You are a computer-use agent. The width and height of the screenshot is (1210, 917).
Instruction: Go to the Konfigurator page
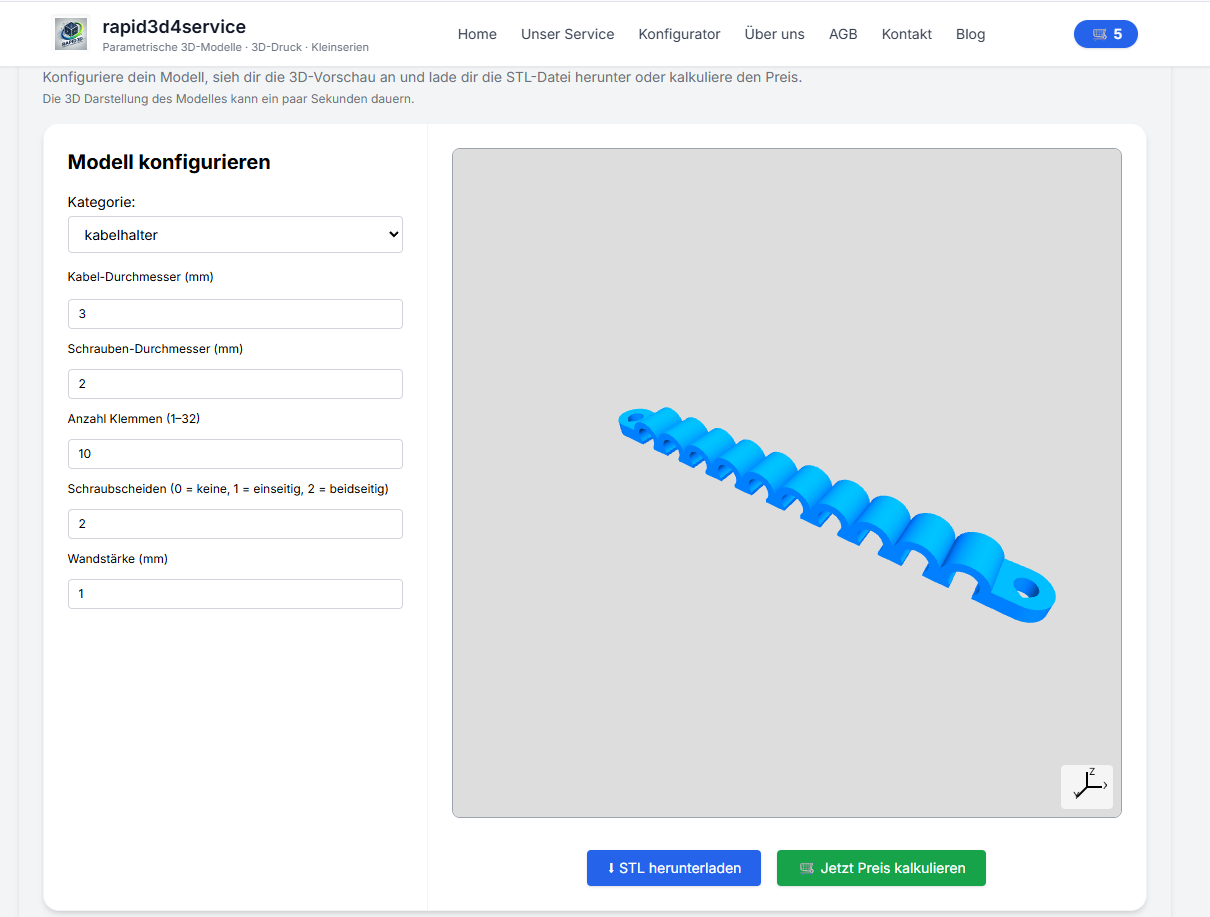[x=679, y=33]
